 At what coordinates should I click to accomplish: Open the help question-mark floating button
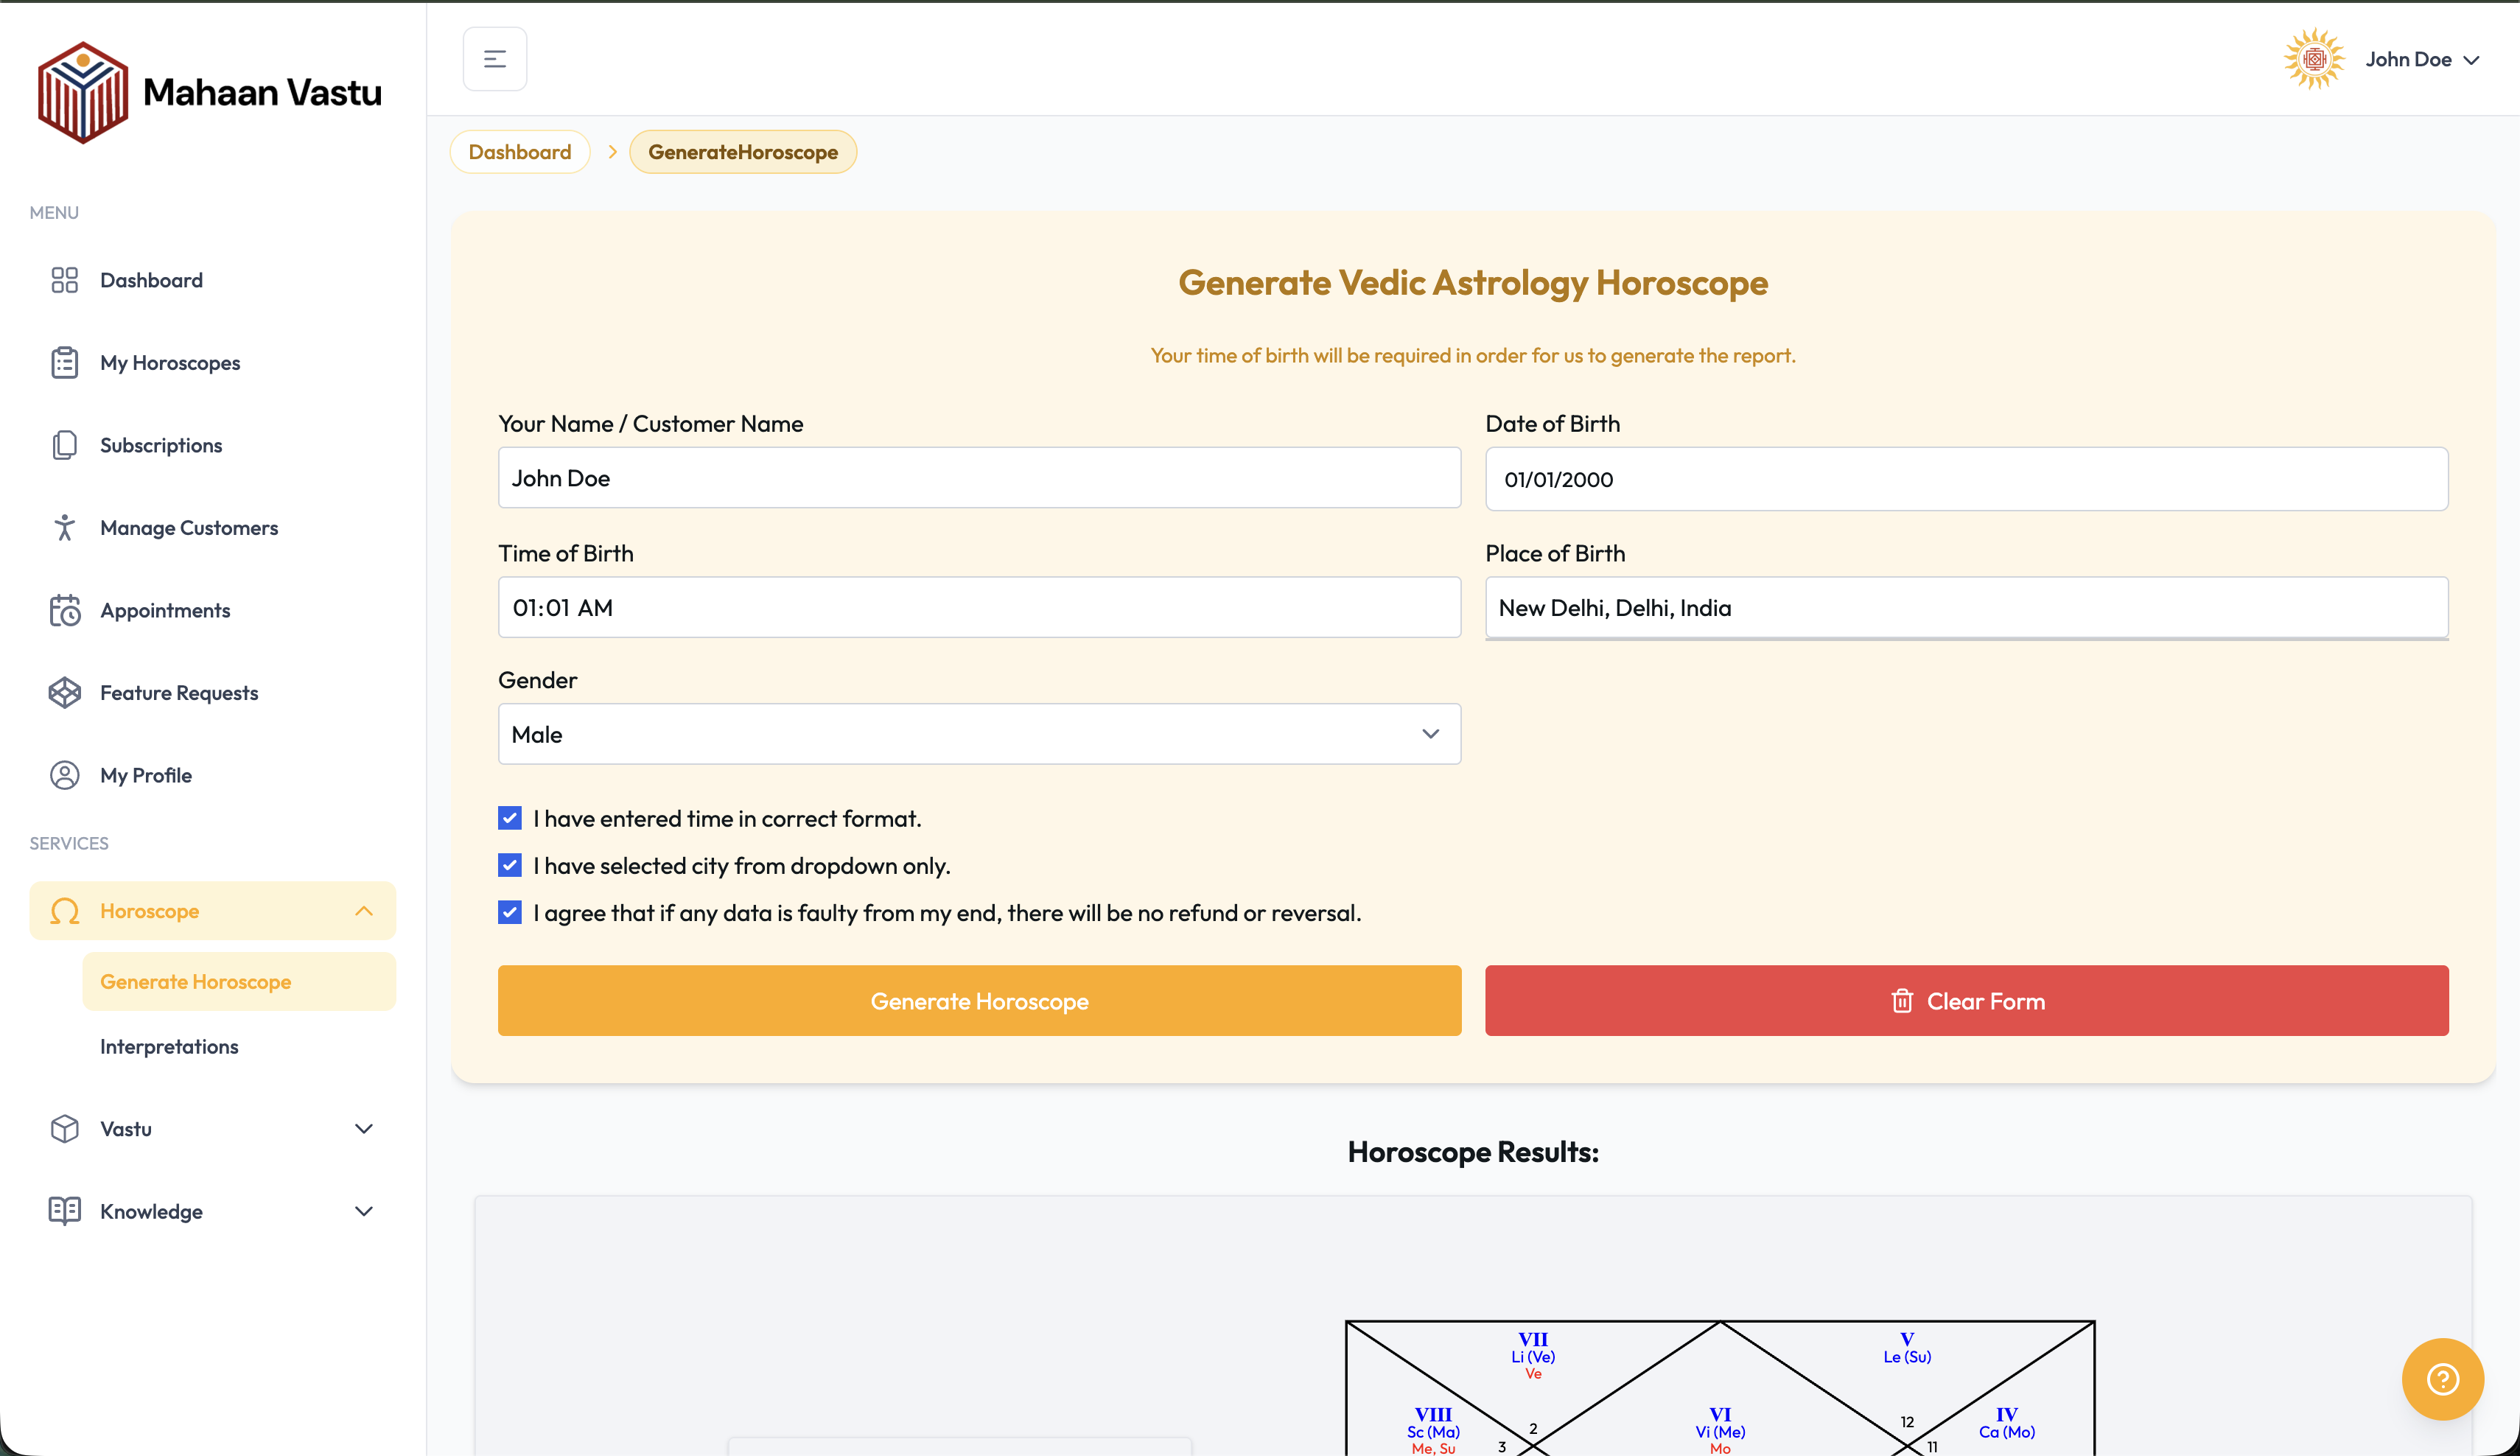click(x=2442, y=1379)
